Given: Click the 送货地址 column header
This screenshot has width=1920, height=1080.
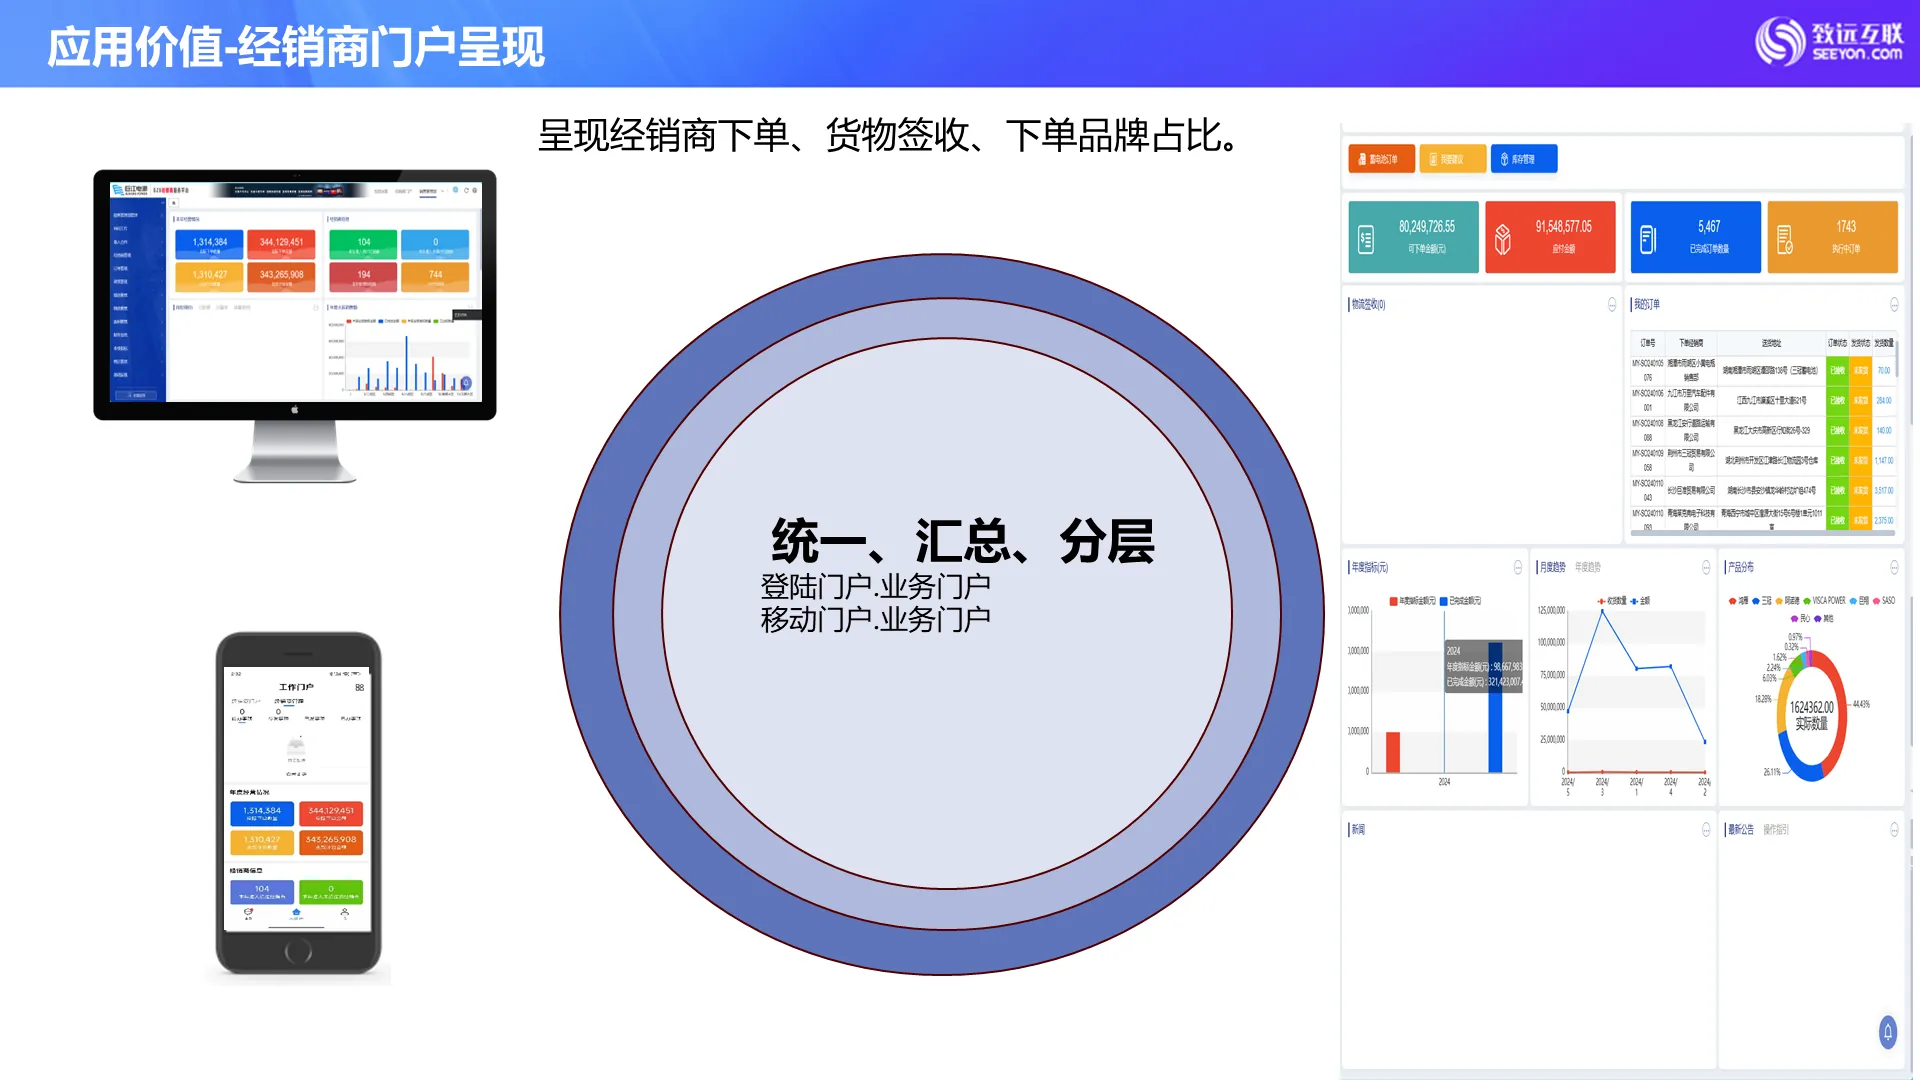Looking at the screenshot, I should 1772,343.
